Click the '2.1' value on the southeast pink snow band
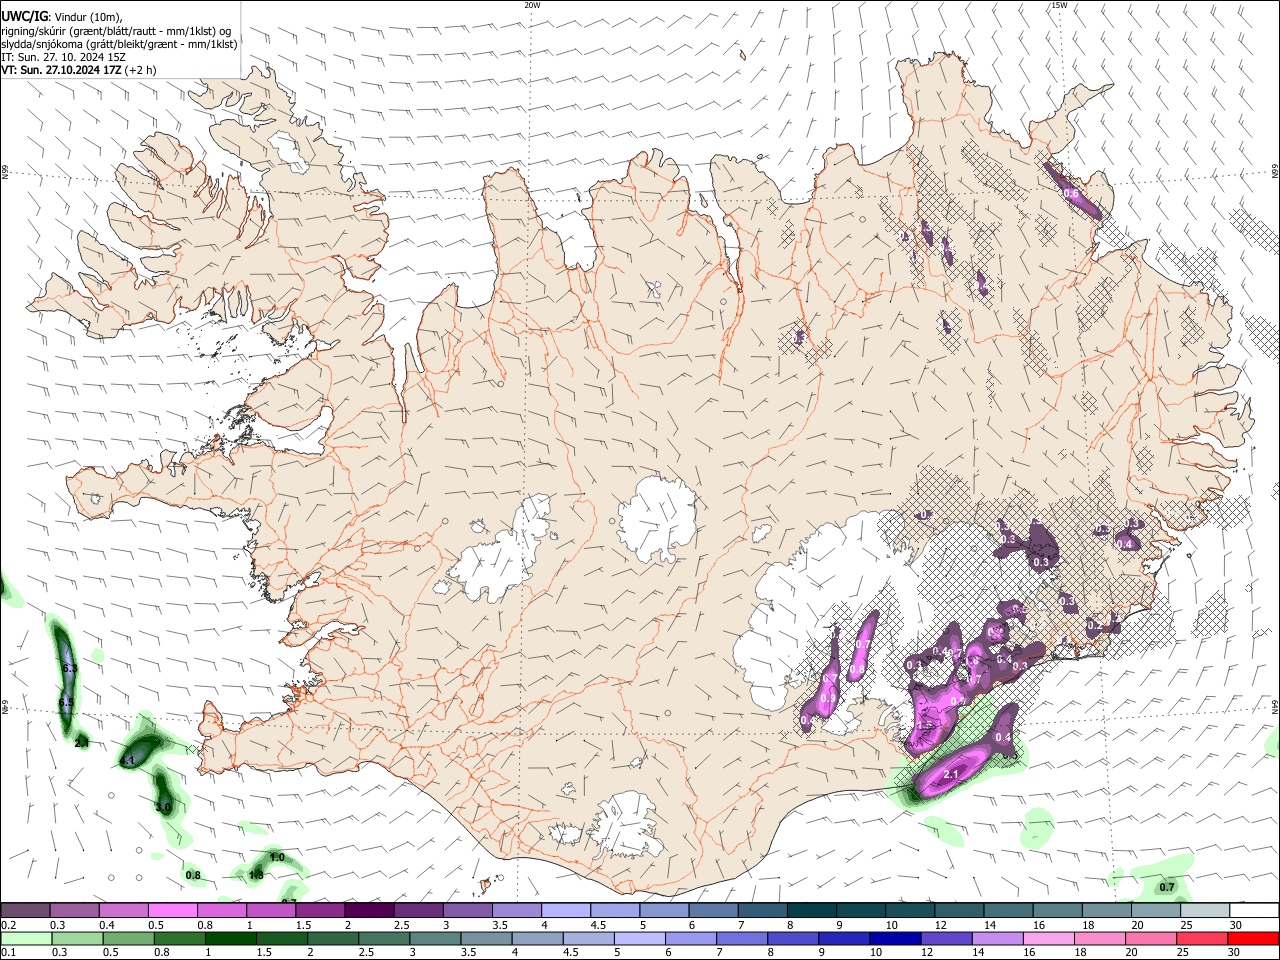This screenshot has height=960, width=1280. (951, 775)
